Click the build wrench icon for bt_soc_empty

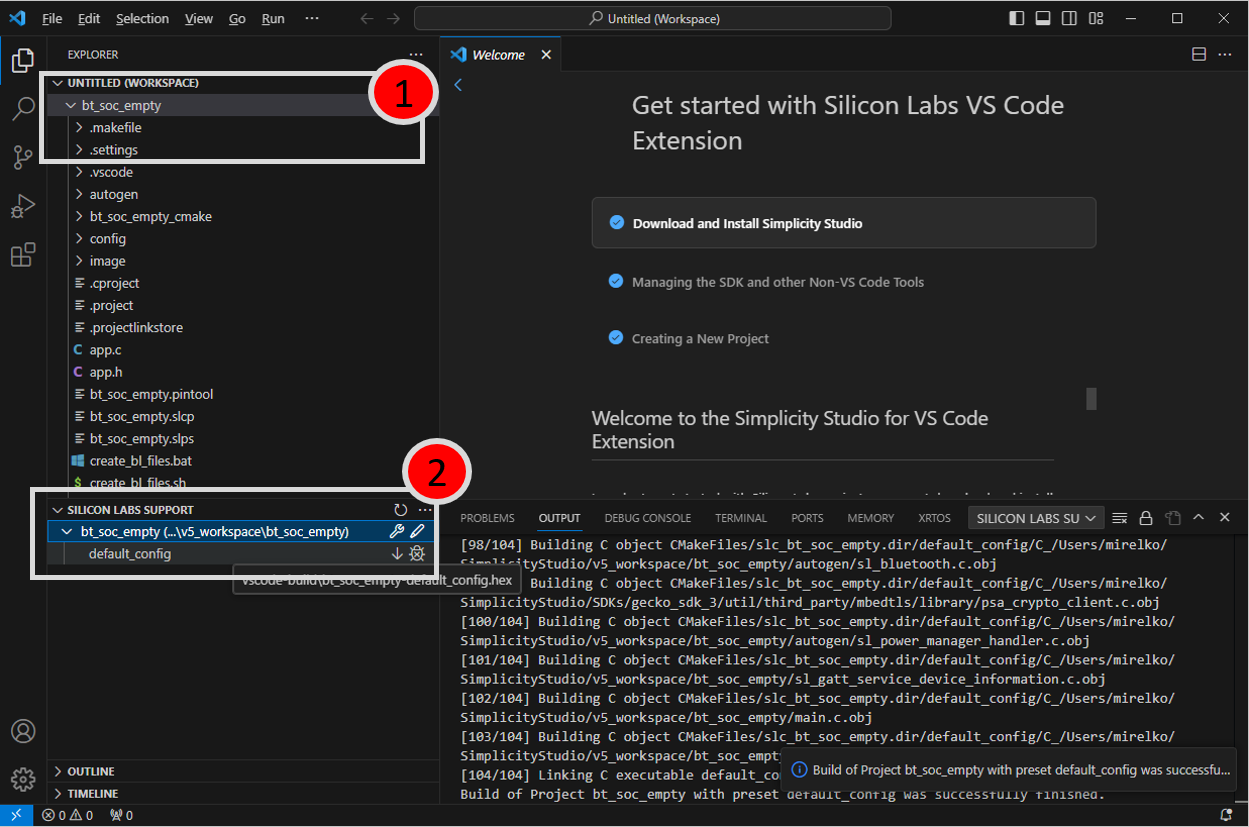396,532
